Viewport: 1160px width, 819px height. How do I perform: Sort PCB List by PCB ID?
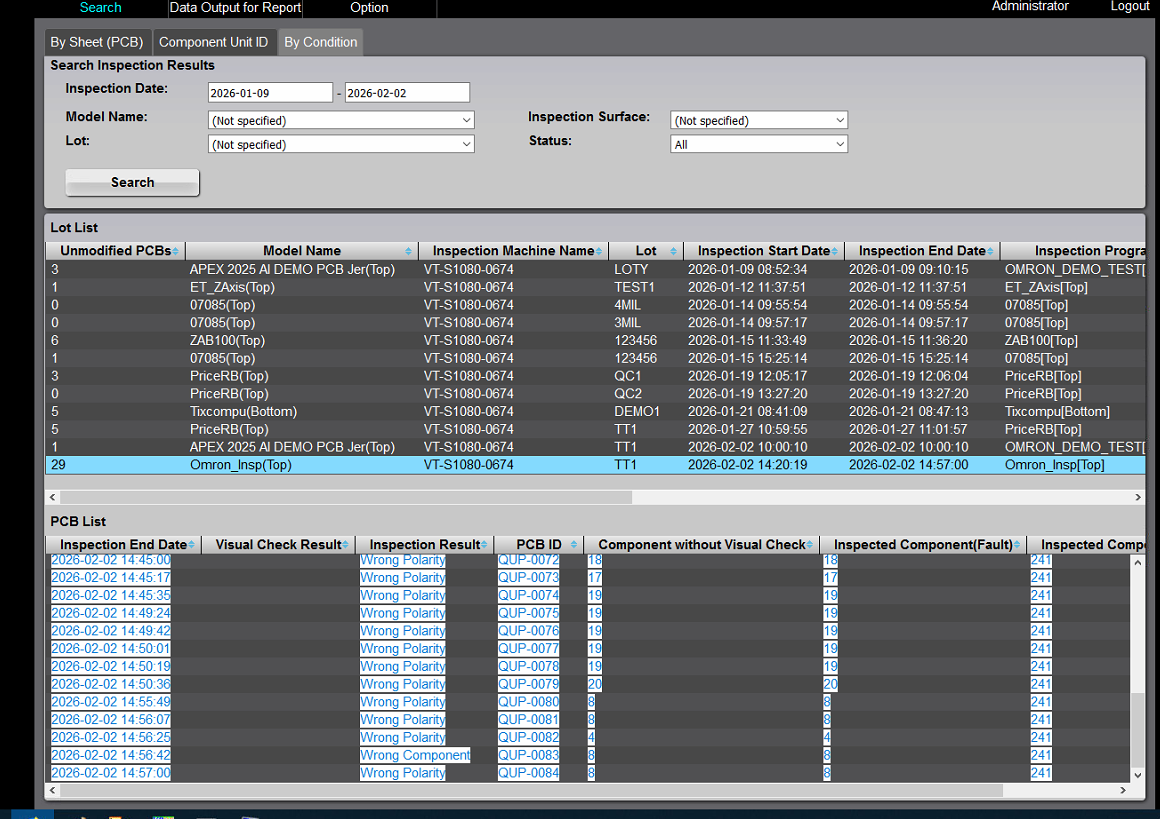(539, 545)
